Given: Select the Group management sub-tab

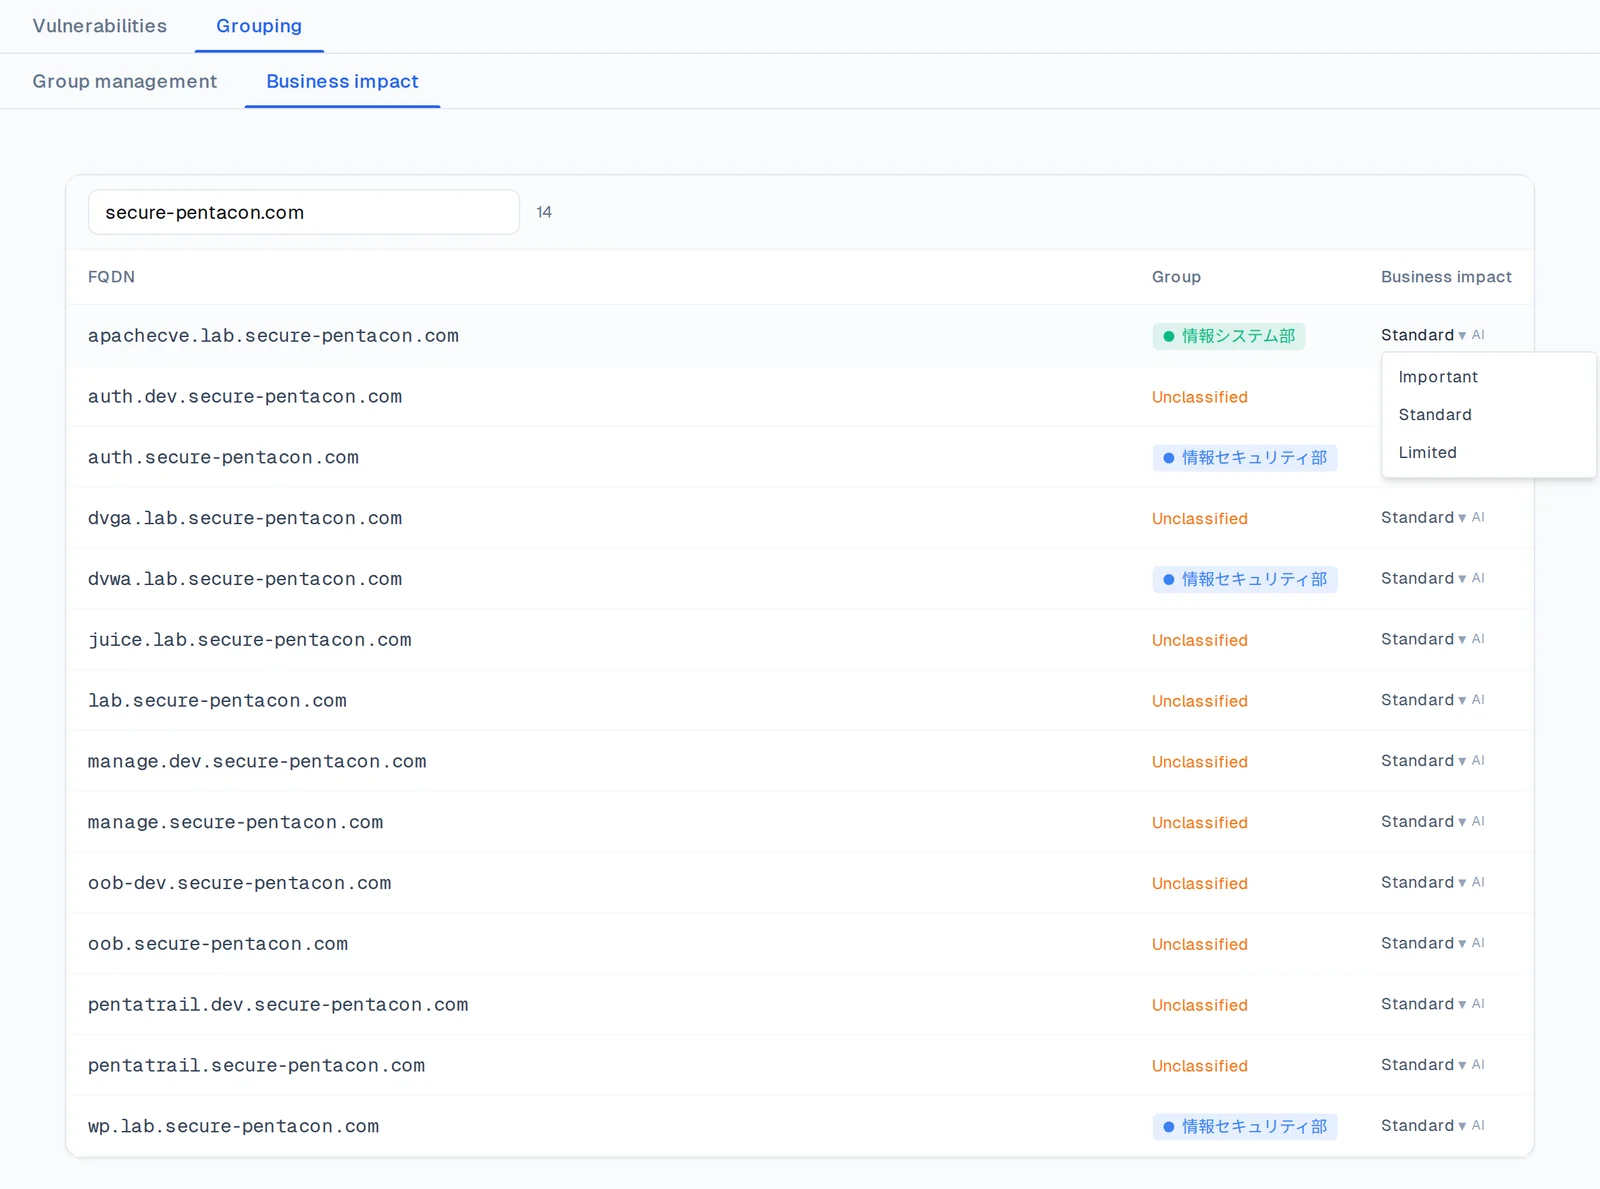Looking at the screenshot, I should (x=125, y=81).
